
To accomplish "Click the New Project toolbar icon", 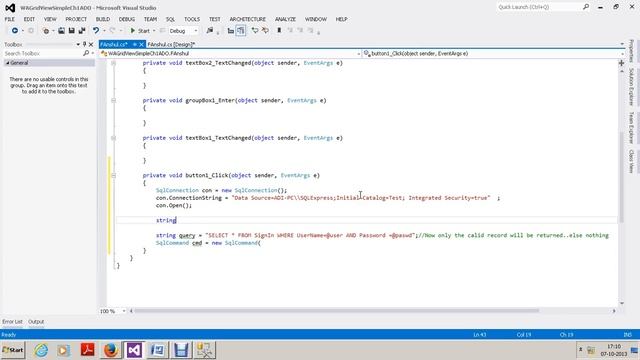I will (46, 31).
